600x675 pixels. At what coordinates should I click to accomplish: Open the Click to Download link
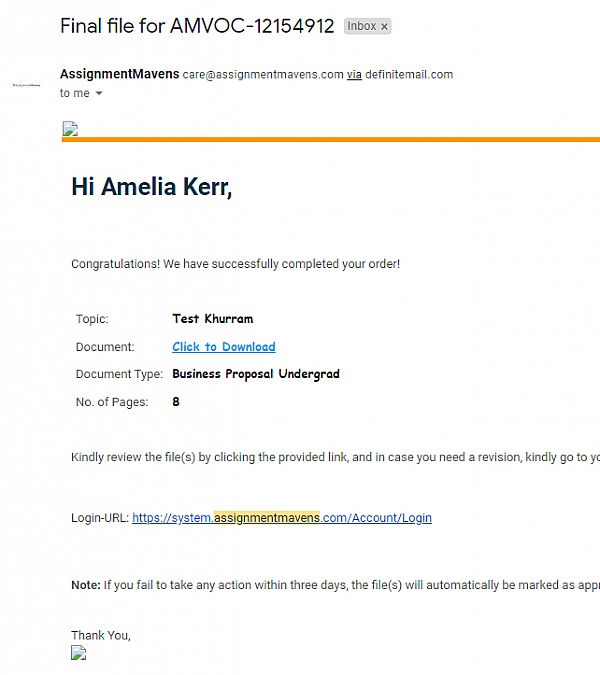[224, 347]
